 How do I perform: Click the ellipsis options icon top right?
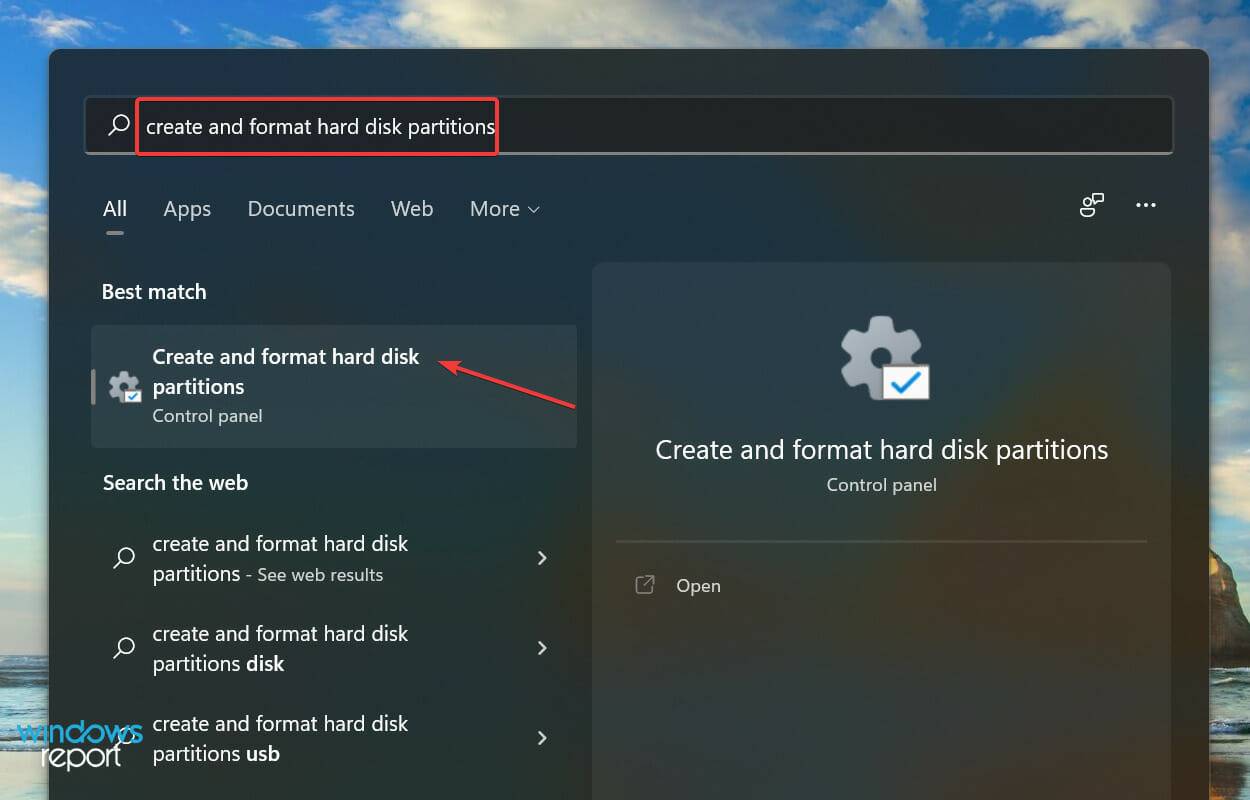[x=1145, y=204]
